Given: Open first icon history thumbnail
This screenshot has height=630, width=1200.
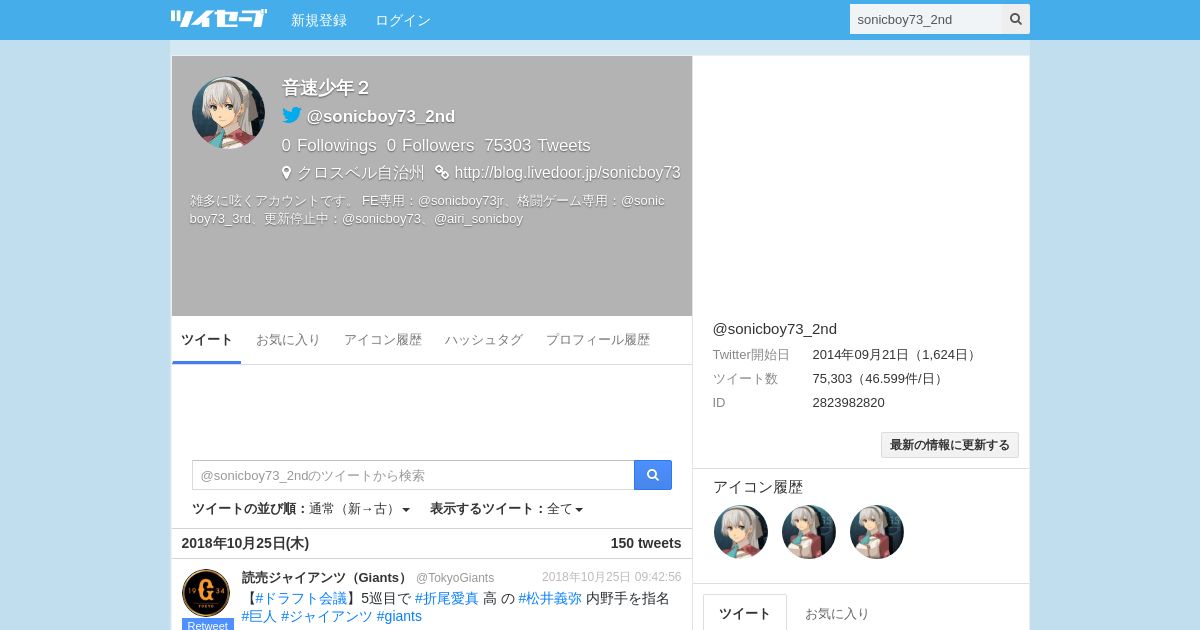Looking at the screenshot, I should (x=741, y=532).
